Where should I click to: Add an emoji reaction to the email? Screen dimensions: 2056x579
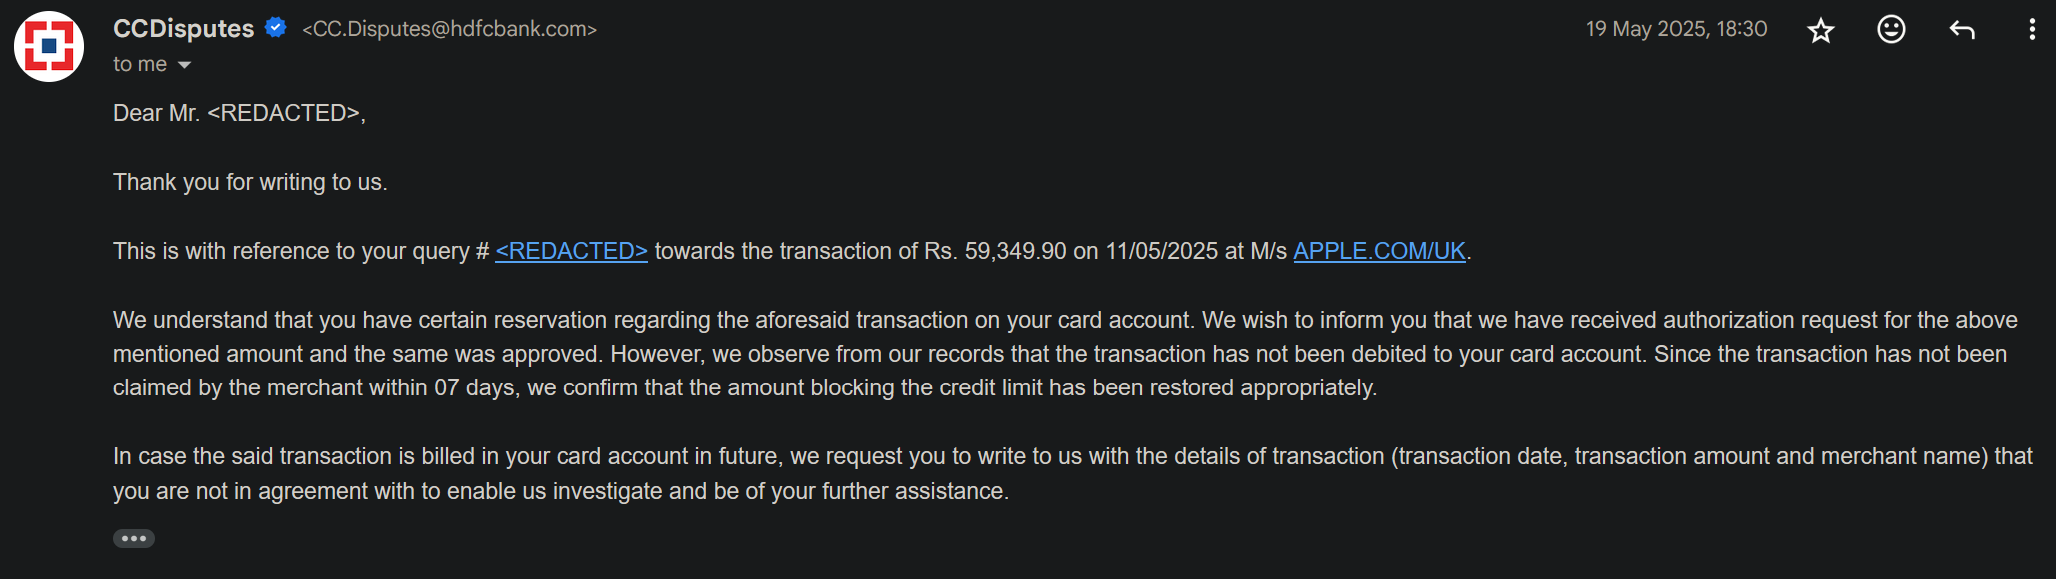point(1891,29)
